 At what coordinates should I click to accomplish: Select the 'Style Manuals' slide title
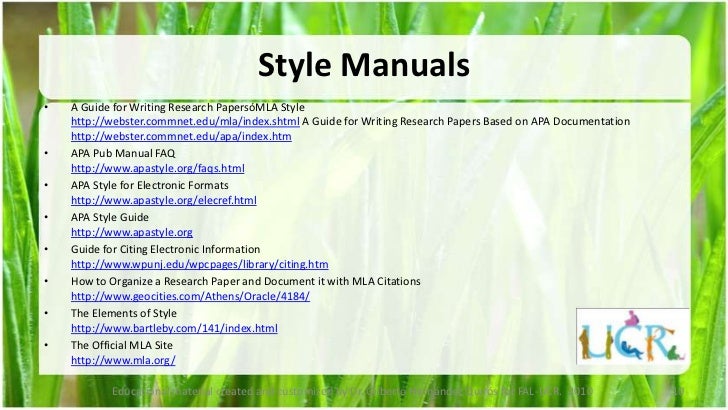(x=364, y=65)
